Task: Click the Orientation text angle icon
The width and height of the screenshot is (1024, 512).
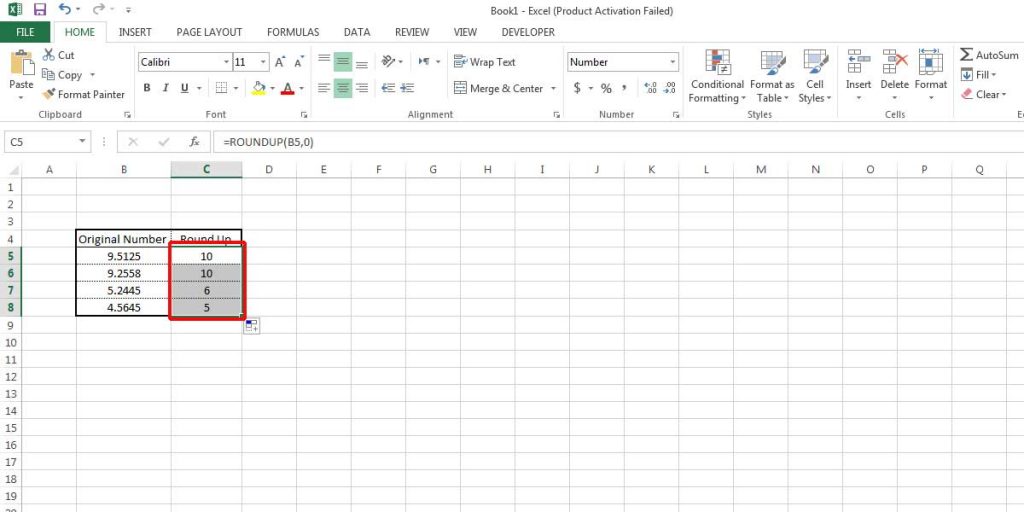Action: click(389, 61)
